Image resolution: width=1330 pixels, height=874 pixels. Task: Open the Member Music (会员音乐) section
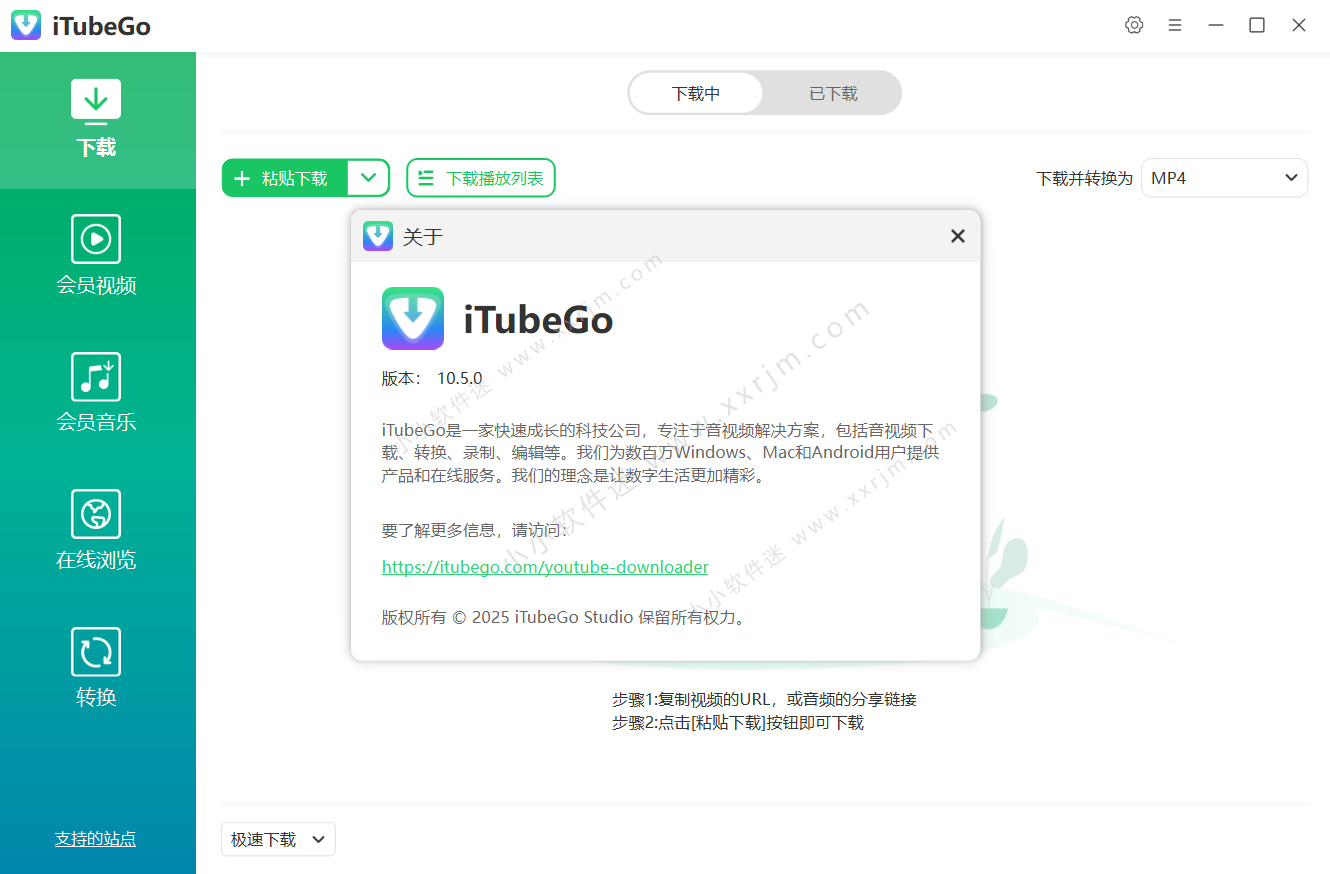tap(96, 393)
